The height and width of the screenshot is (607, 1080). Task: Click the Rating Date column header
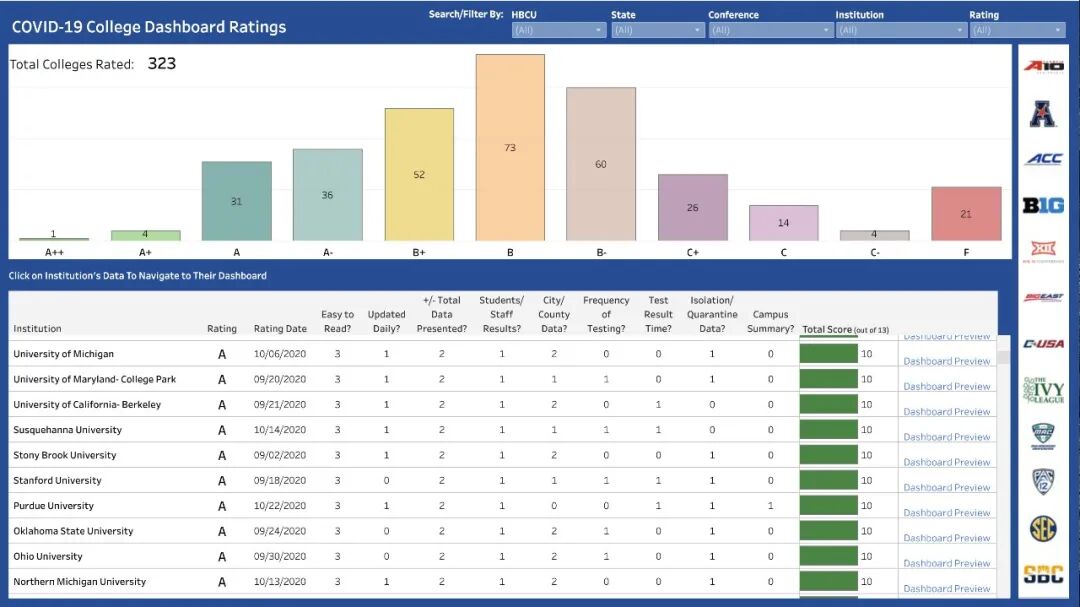(280, 329)
